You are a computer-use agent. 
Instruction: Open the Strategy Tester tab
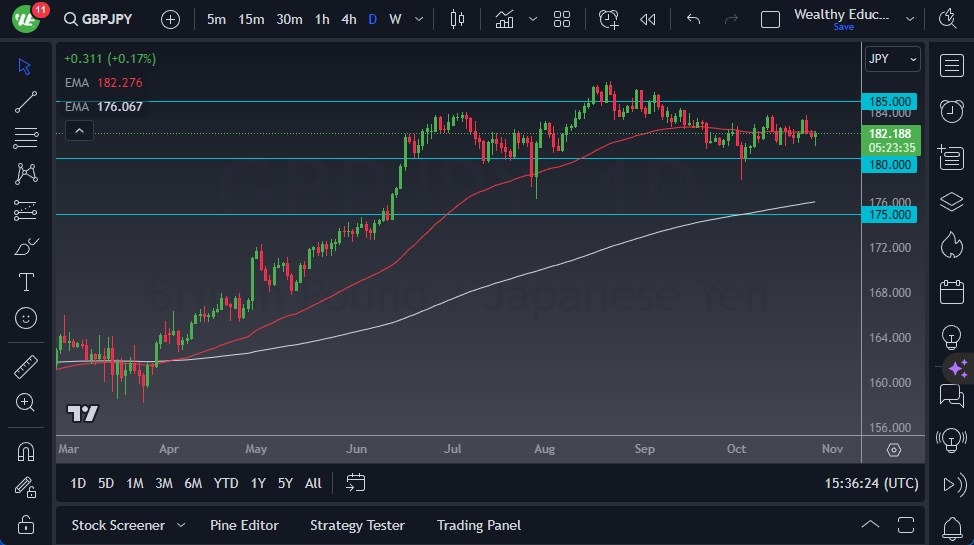click(357, 525)
